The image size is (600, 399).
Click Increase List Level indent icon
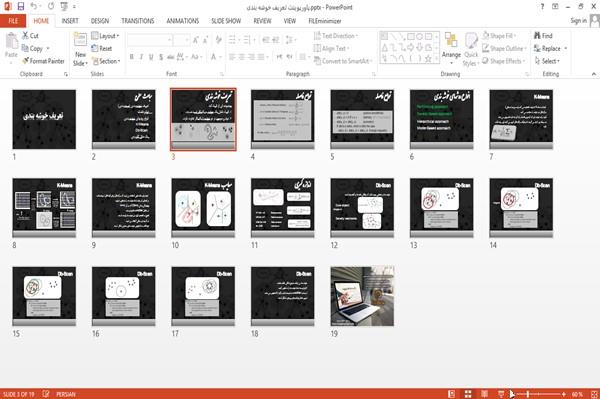point(276,40)
